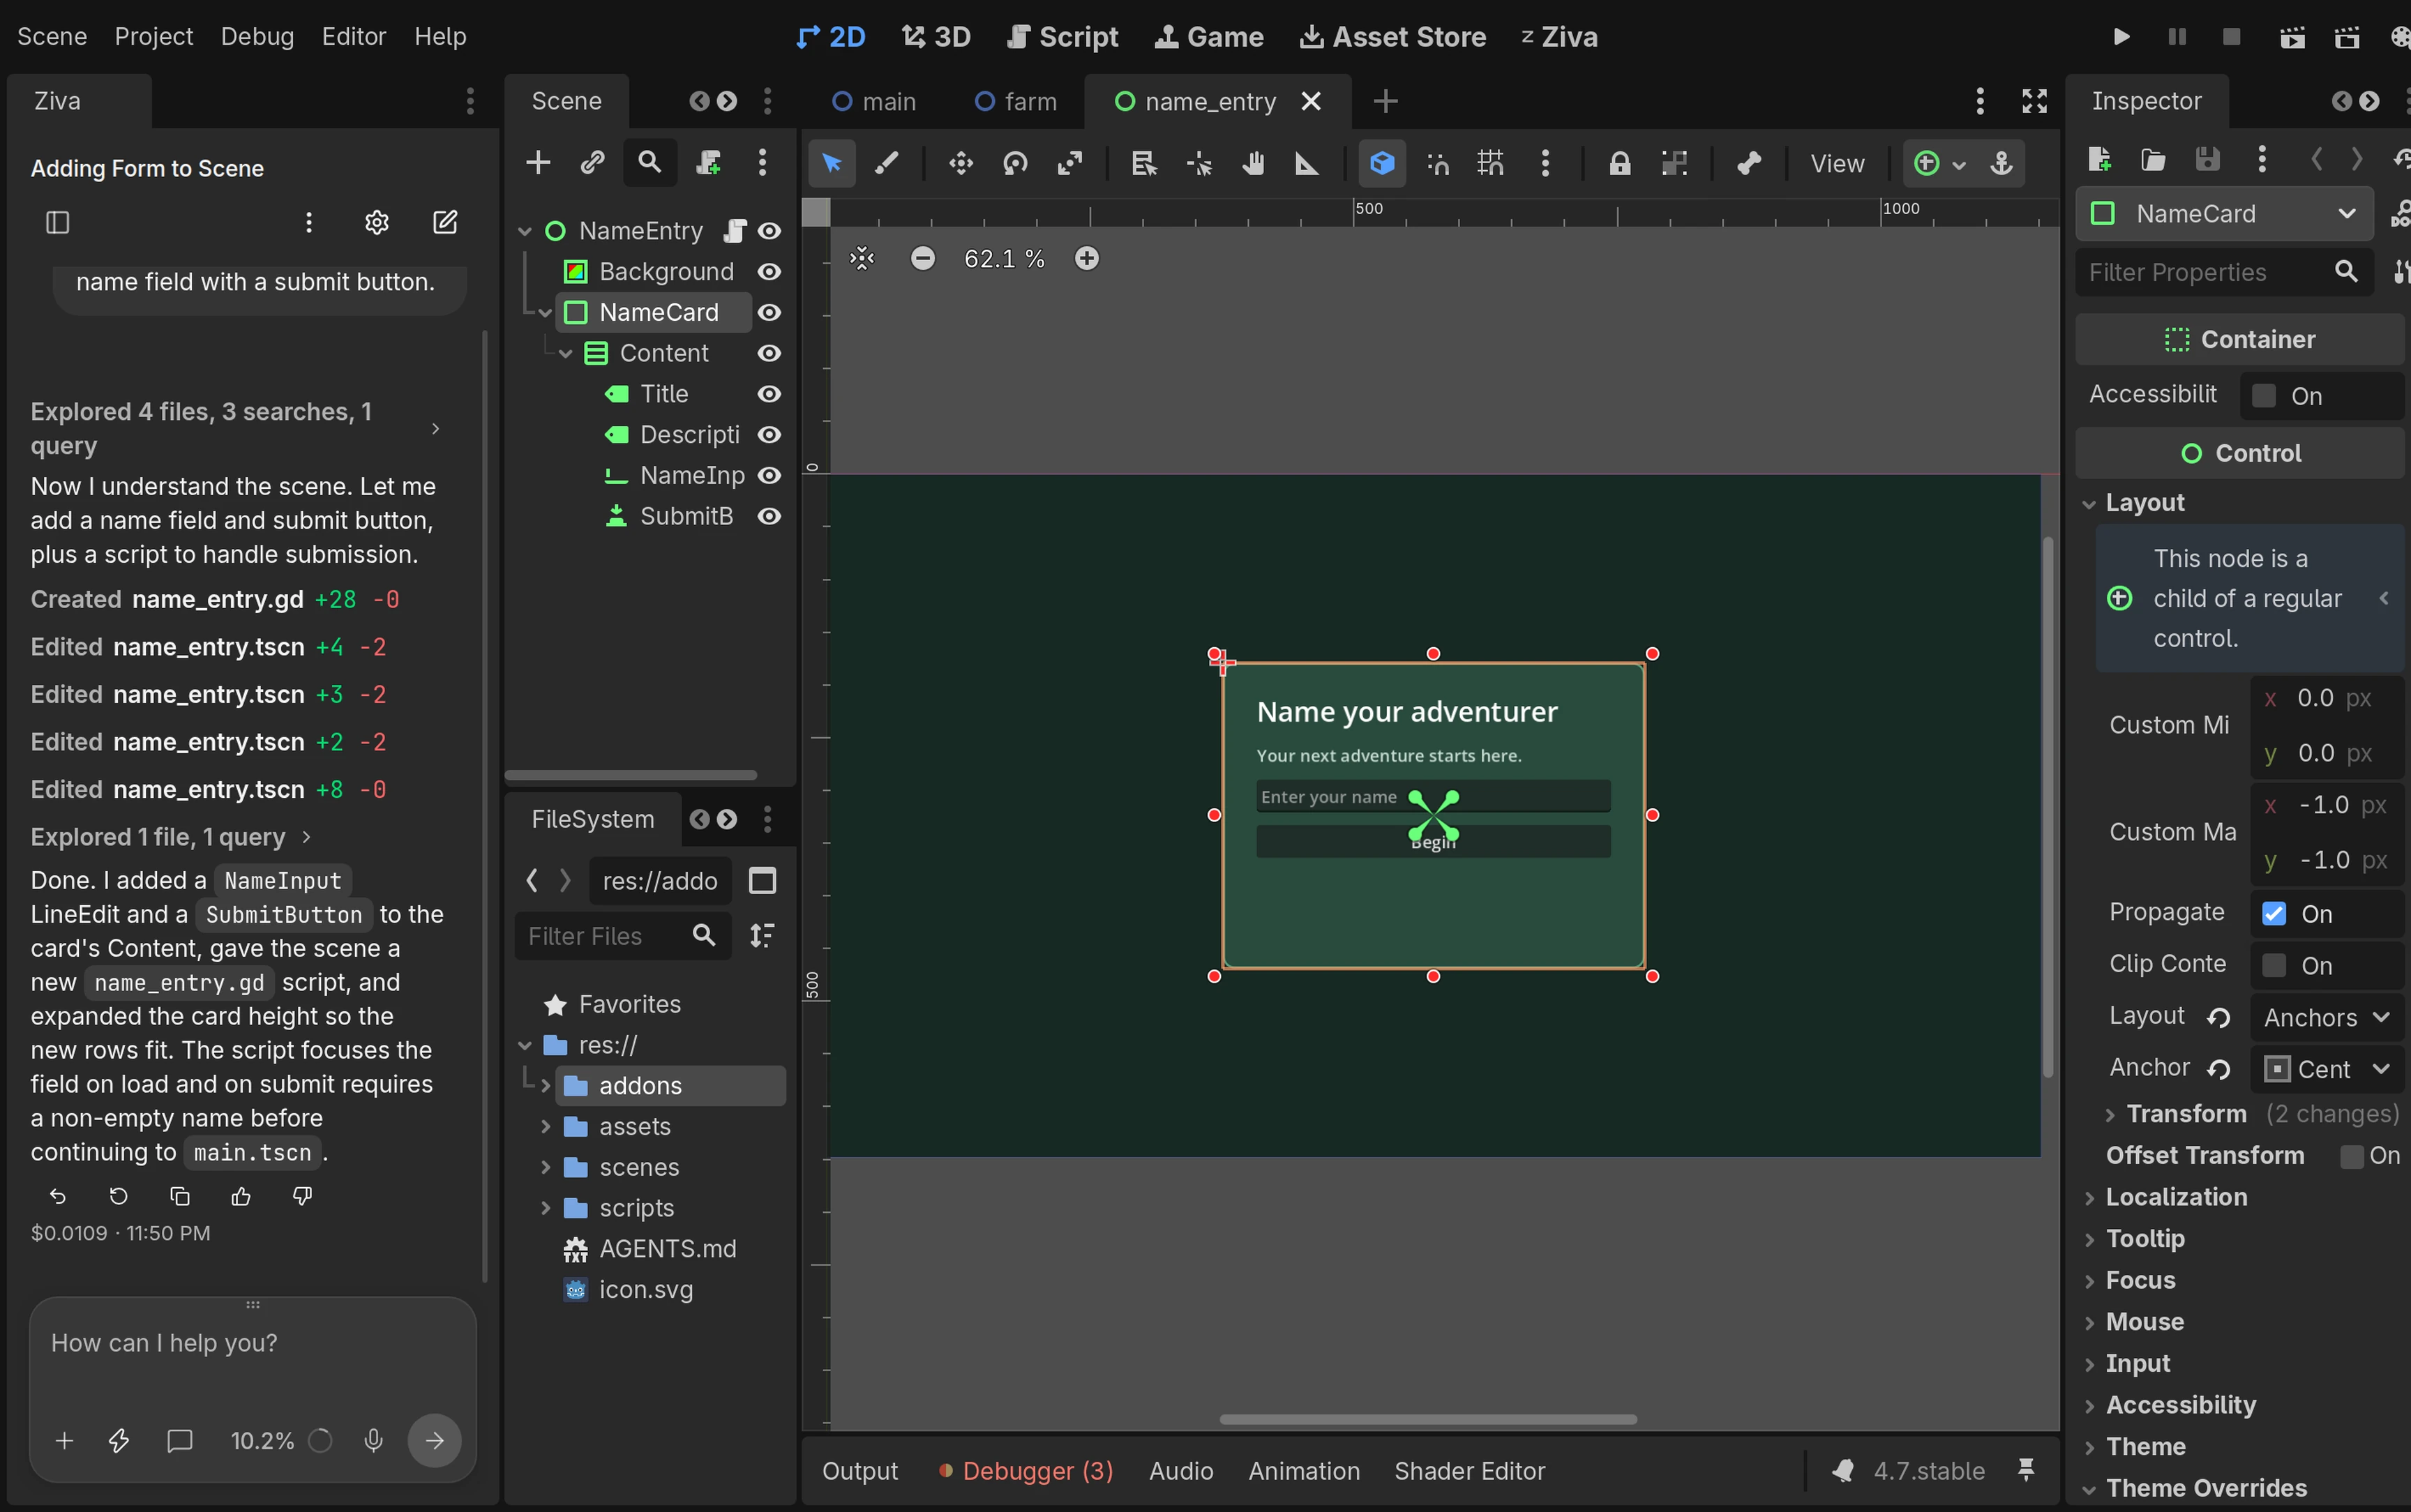Toggle visibility of Background node
The height and width of the screenshot is (1512, 2411).
click(769, 272)
